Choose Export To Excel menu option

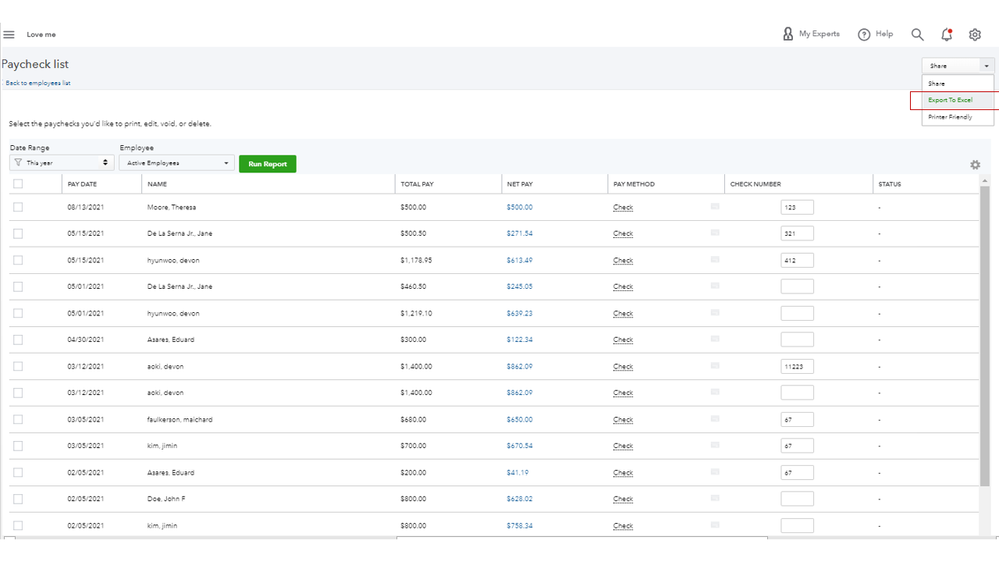tap(950, 100)
